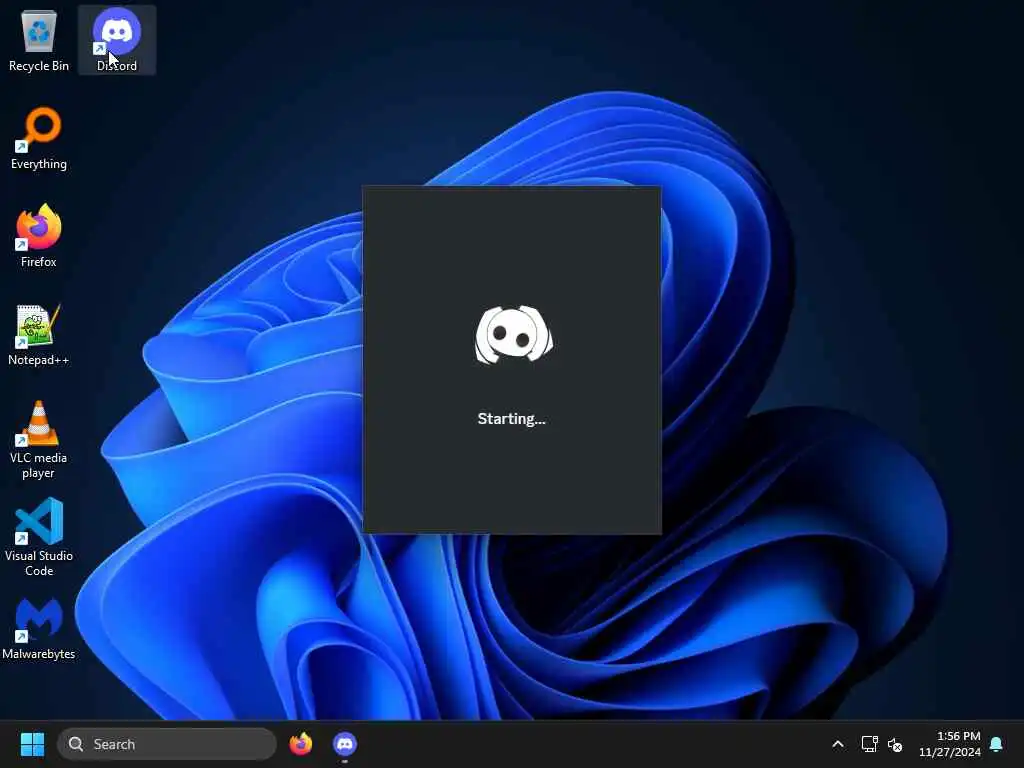The height and width of the screenshot is (768, 1024).
Task: Select the Everything search shortcut
Action: click(39, 138)
